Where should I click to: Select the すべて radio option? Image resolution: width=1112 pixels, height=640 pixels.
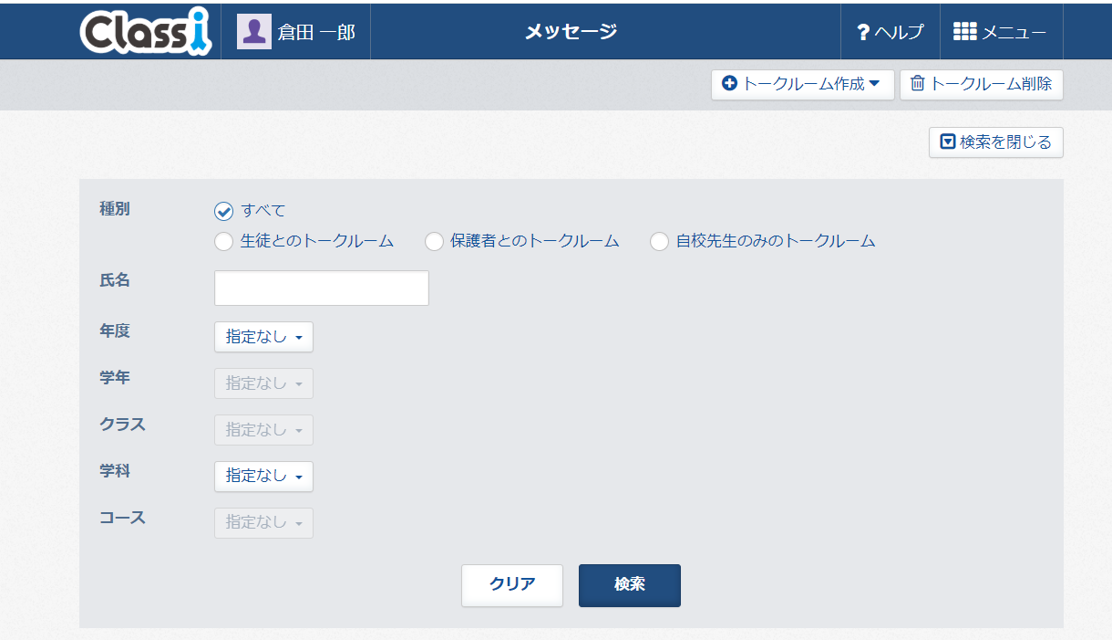223,211
